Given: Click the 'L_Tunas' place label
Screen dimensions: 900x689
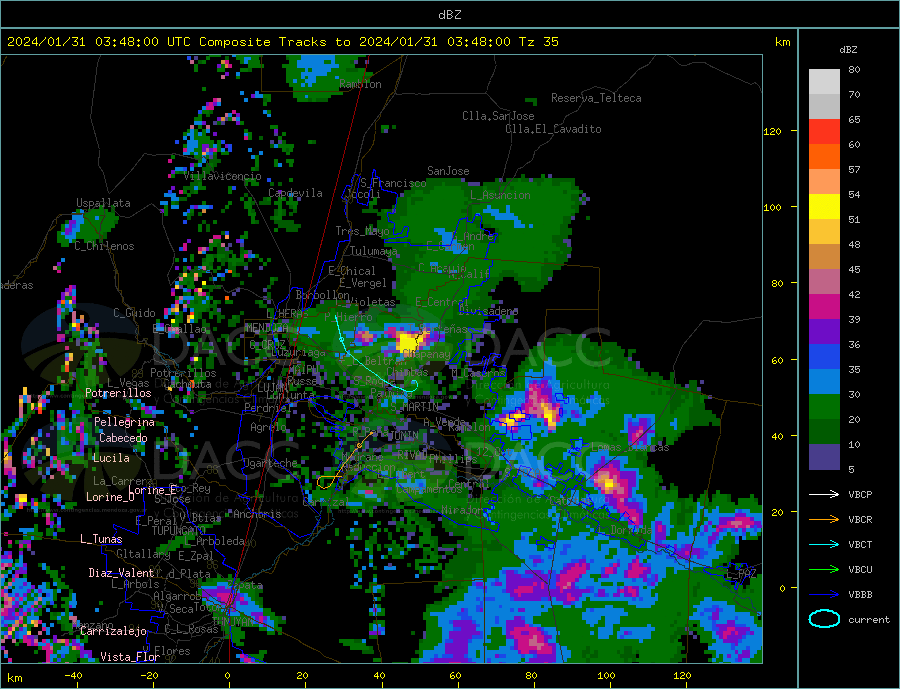Looking at the screenshot, I should [x=101, y=539].
